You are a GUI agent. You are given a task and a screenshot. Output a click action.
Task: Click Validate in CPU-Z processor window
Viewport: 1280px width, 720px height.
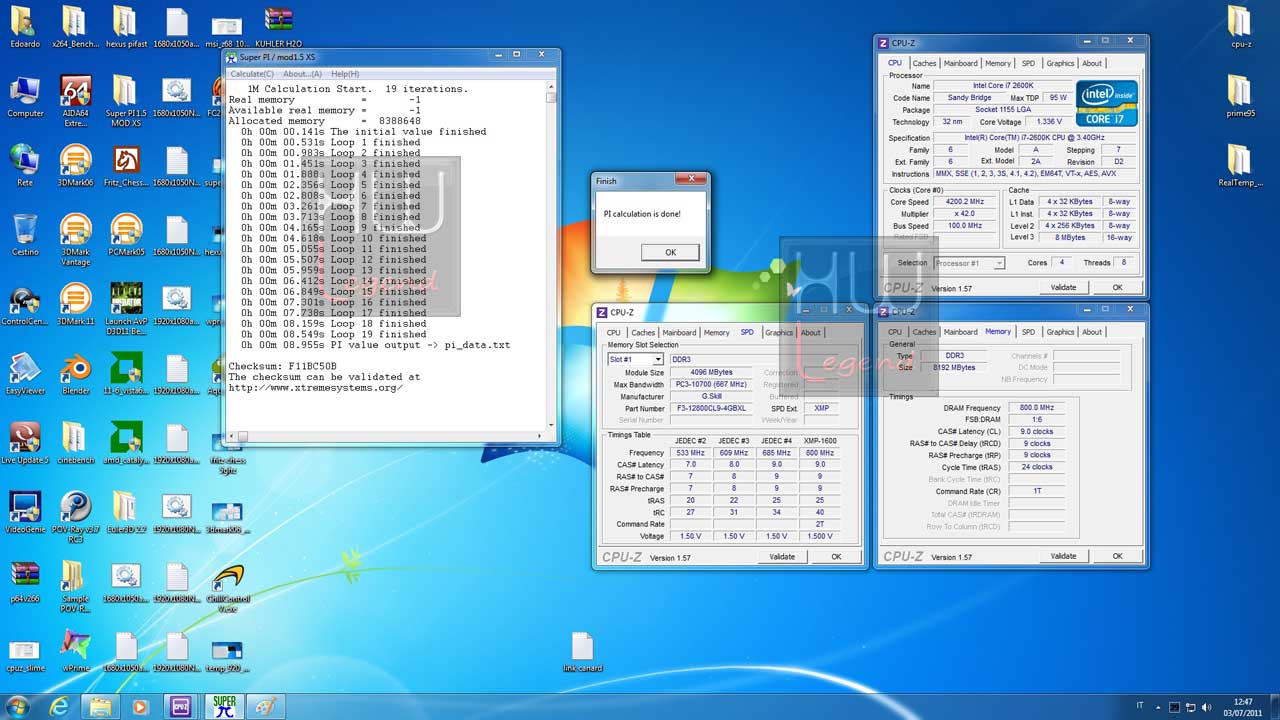click(1063, 287)
